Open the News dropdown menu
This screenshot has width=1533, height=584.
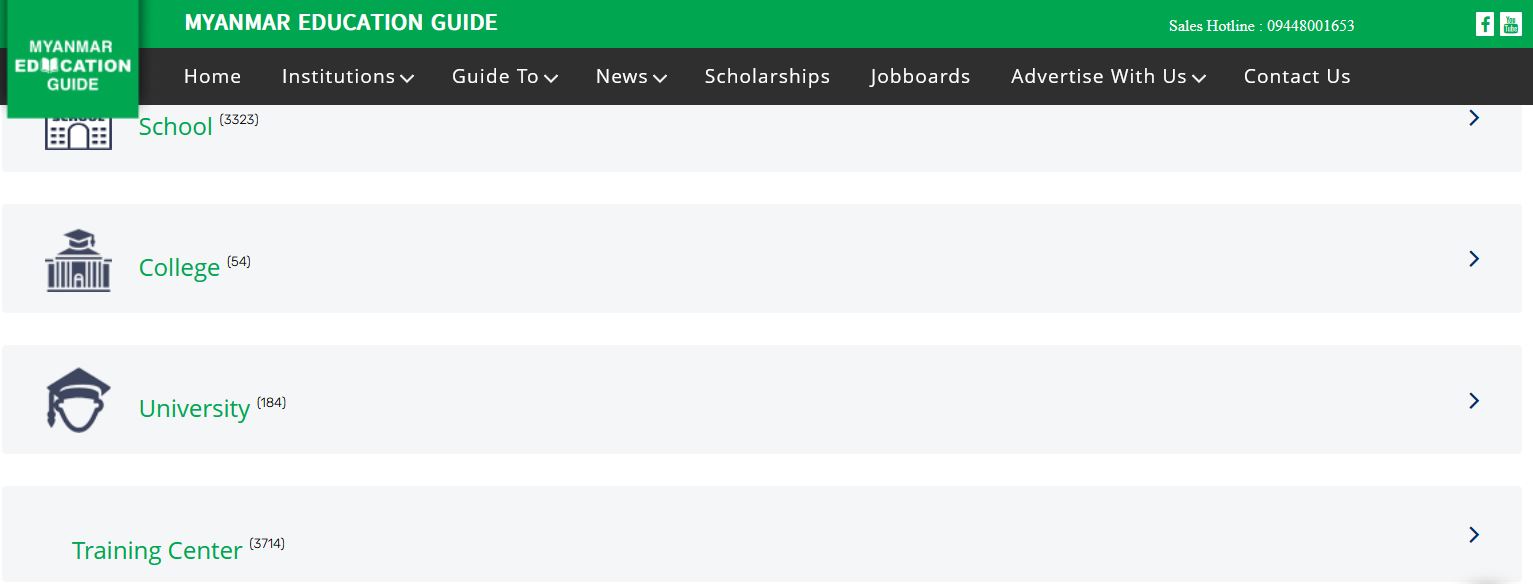[630, 77]
